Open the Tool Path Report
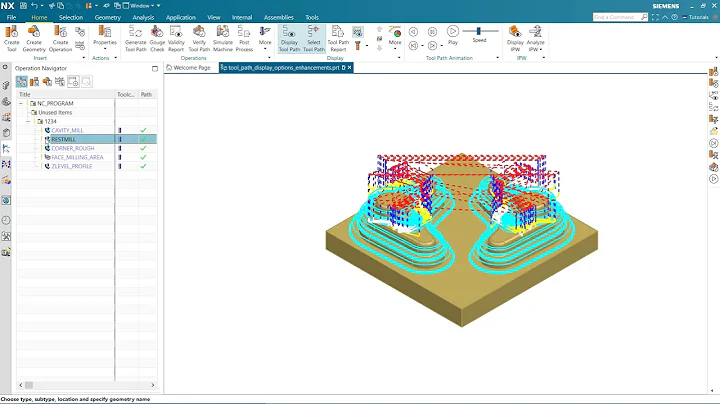The width and height of the screenshot is (720, 404). coord(338,39)
